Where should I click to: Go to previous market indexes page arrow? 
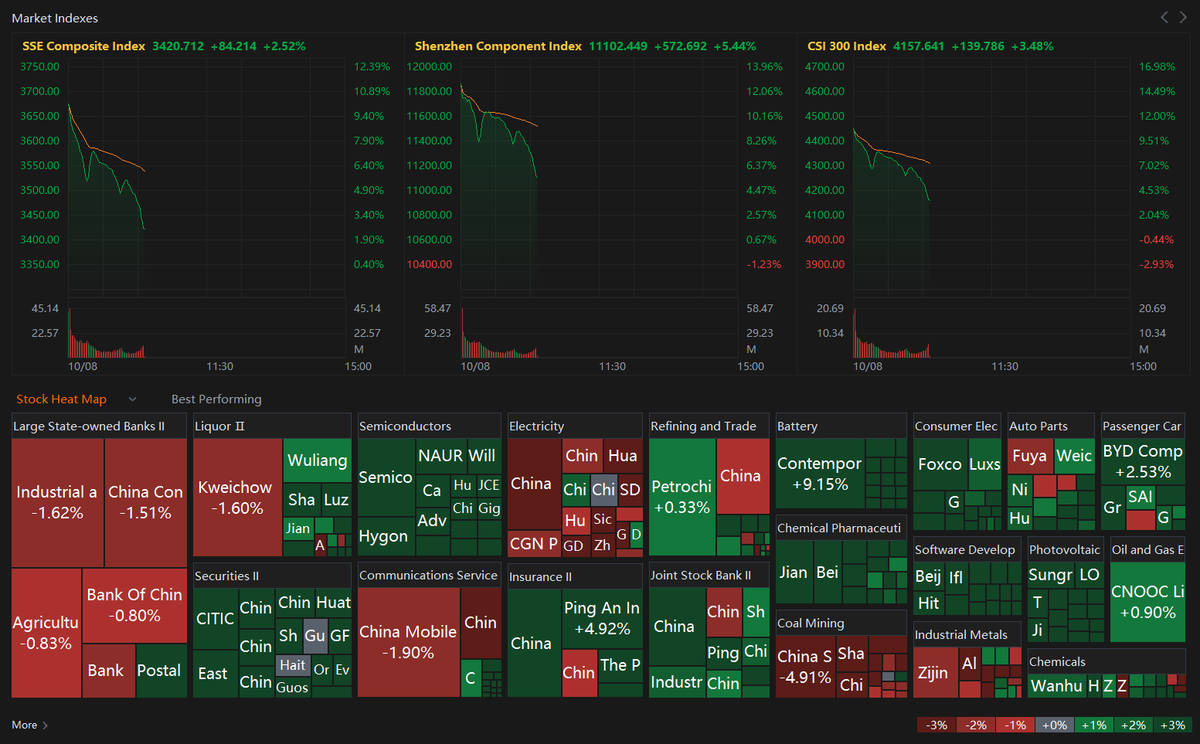click(x=1164, y=17)
